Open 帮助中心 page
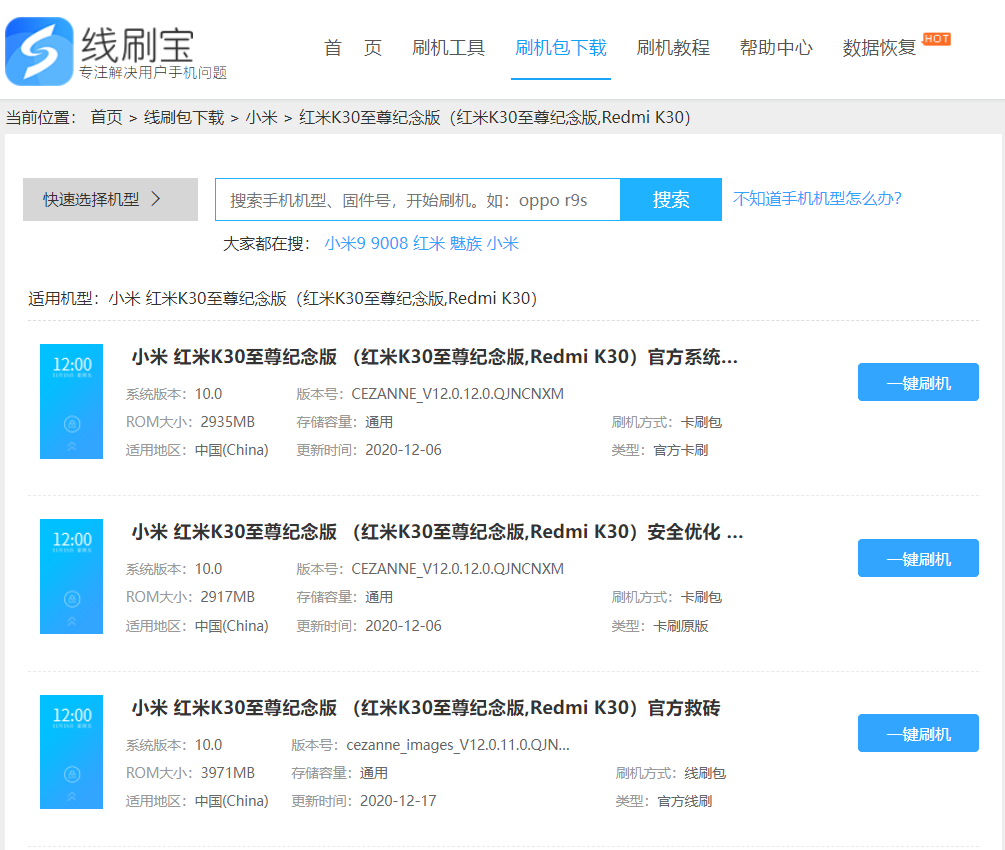The height and width of the screenshot is (850, 1005). pyautogui.click(x=776, y=48)
